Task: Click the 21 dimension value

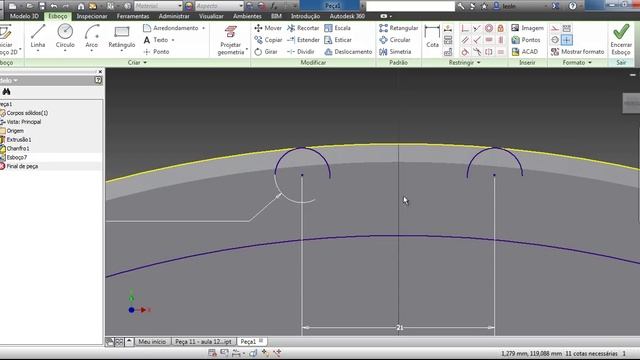Action: coord(400,327)
